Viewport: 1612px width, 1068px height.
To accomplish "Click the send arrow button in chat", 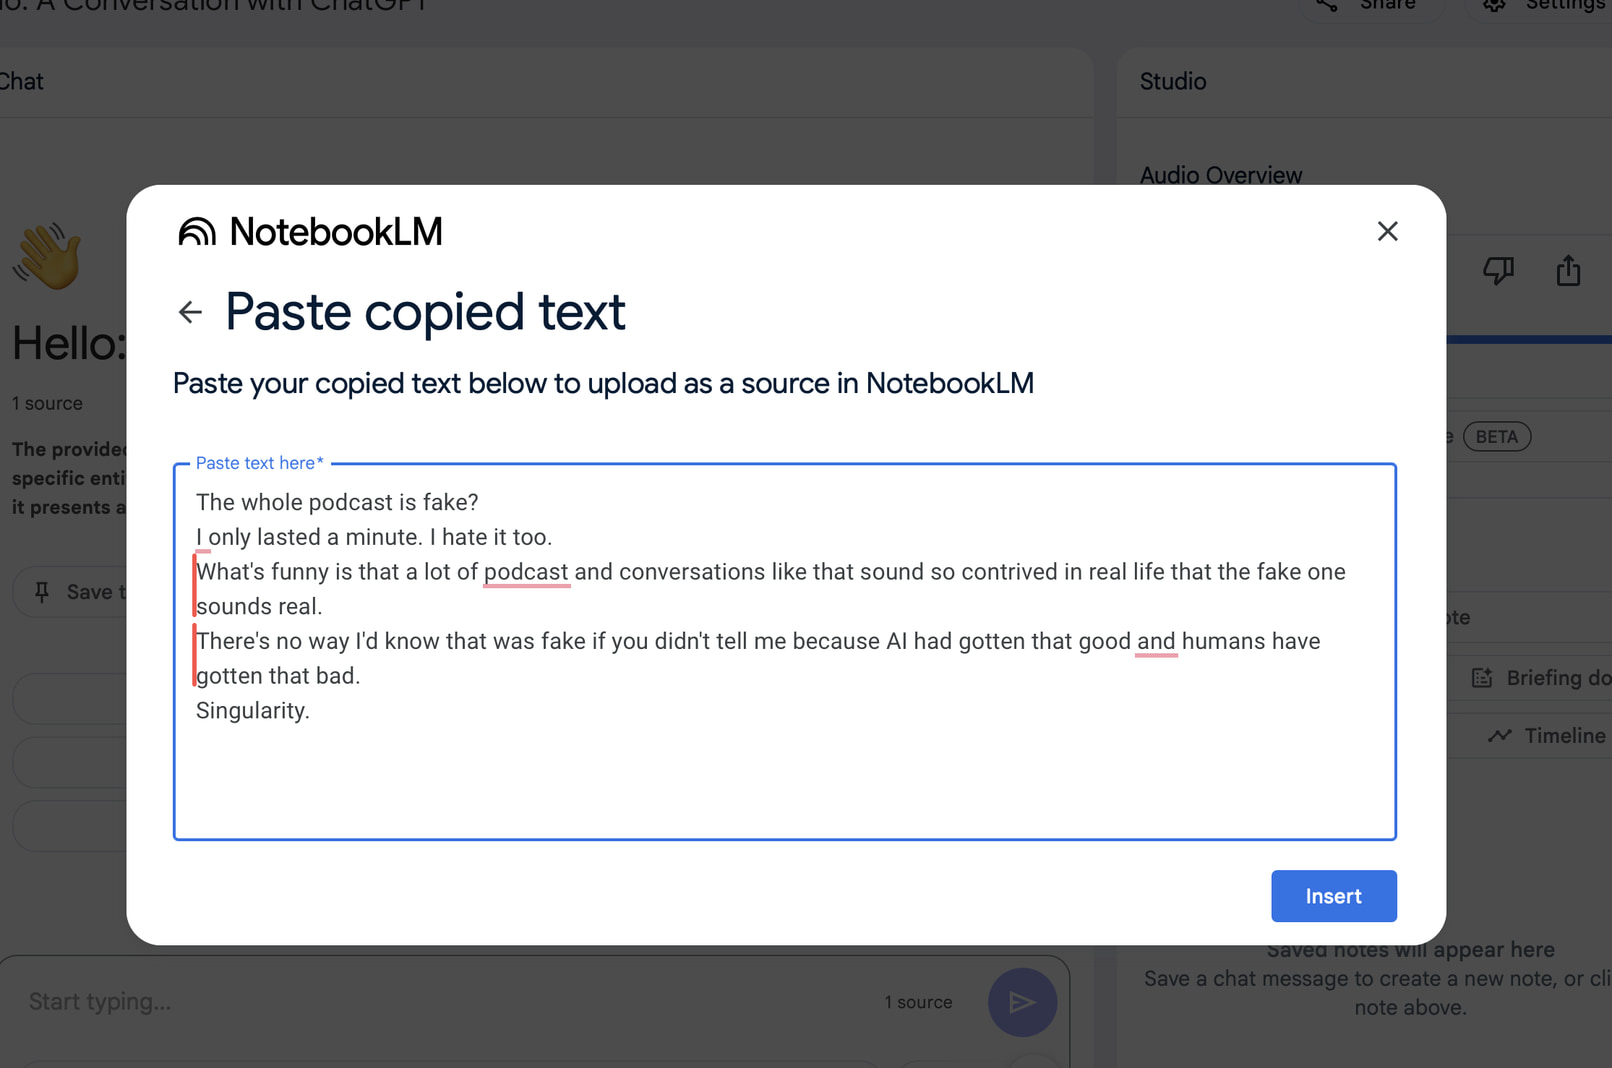I will [1022, 1002].
